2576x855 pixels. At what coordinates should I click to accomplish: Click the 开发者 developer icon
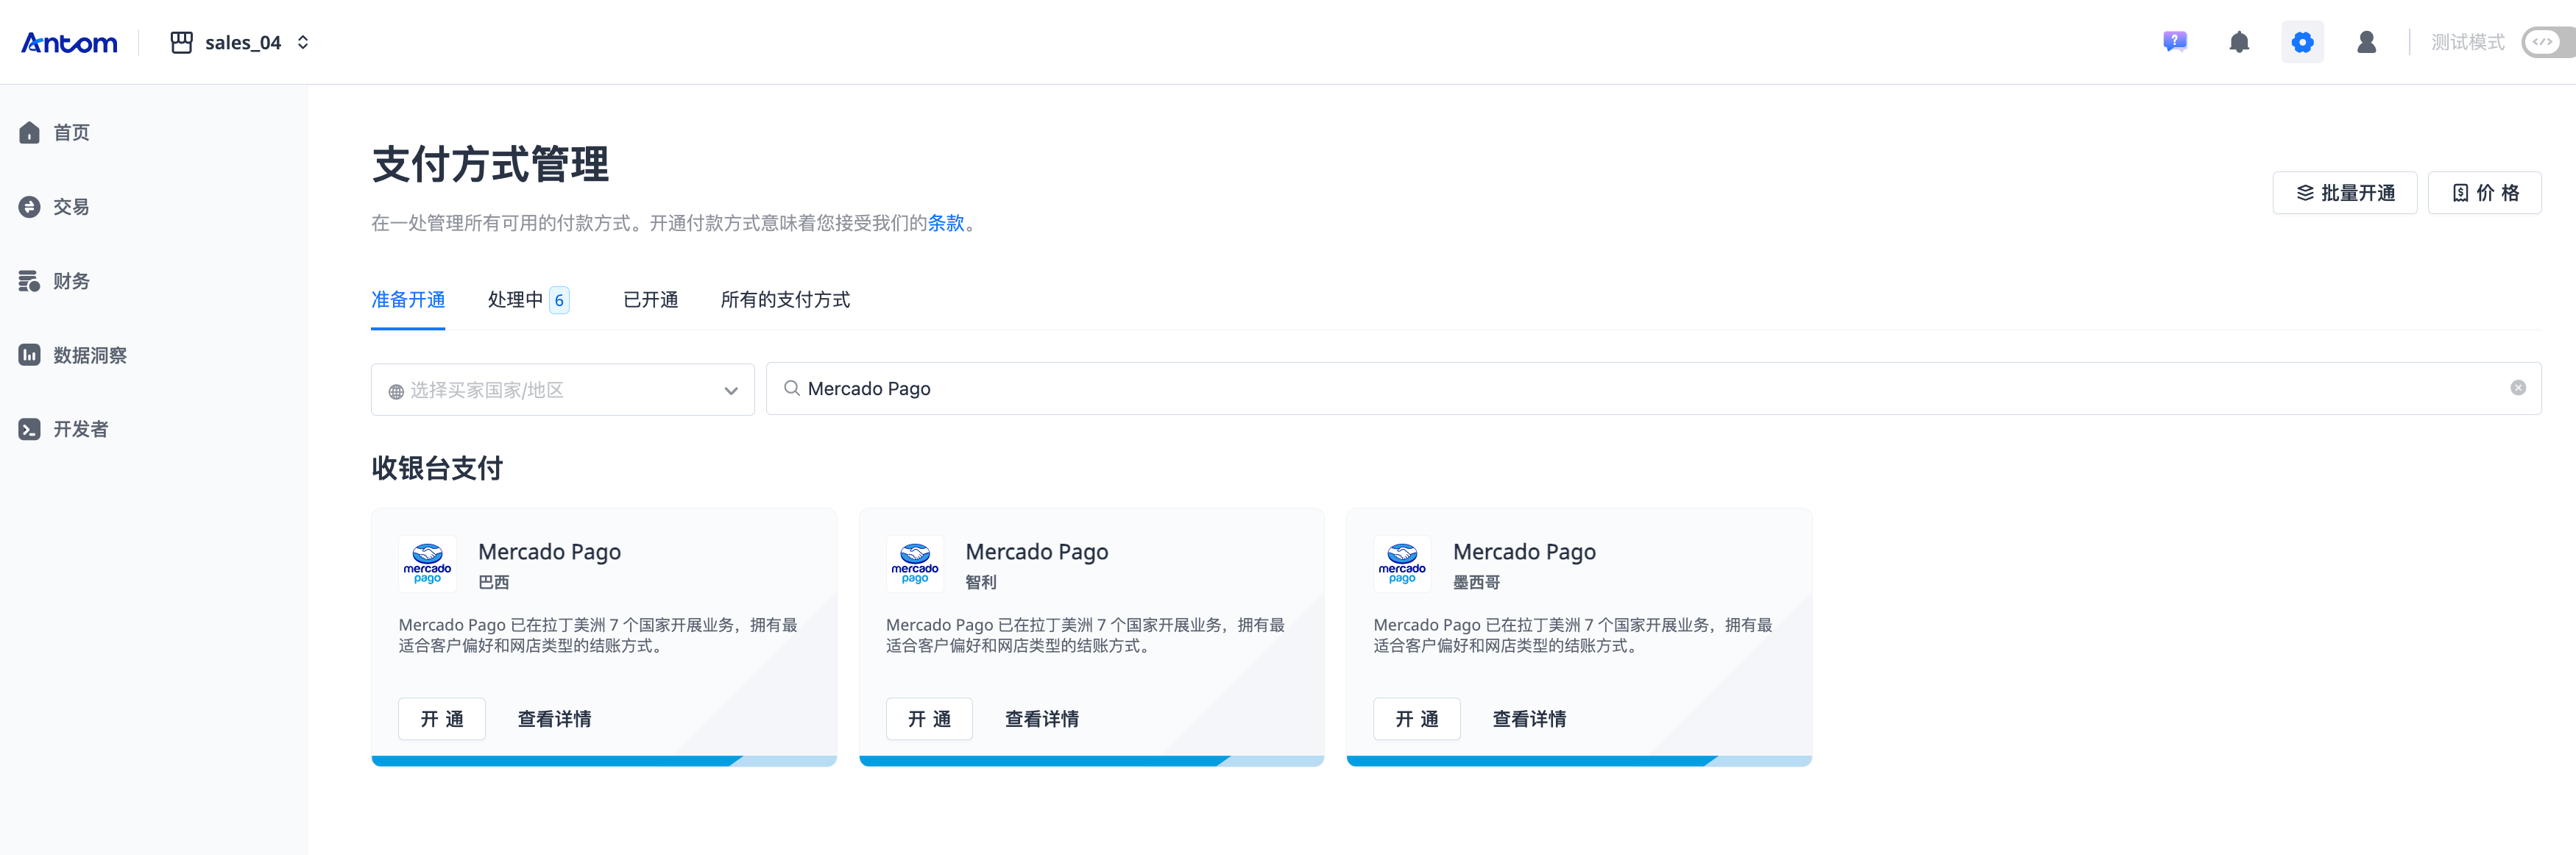29,429
